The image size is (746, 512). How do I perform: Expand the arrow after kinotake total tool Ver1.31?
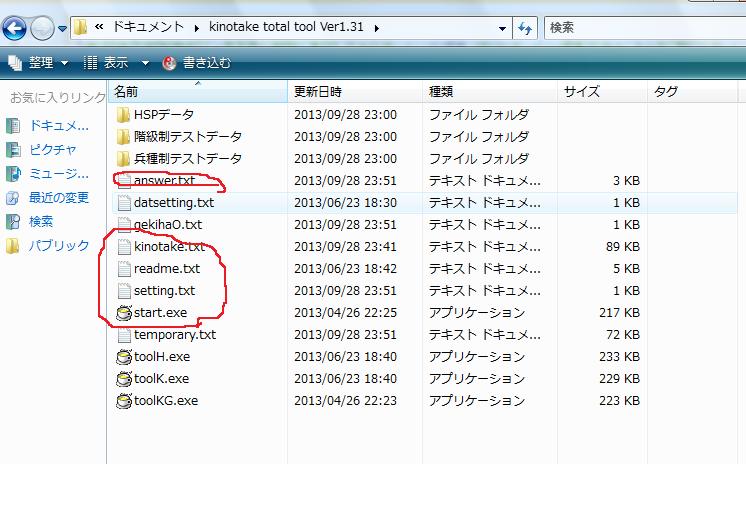tap(377, 28)
